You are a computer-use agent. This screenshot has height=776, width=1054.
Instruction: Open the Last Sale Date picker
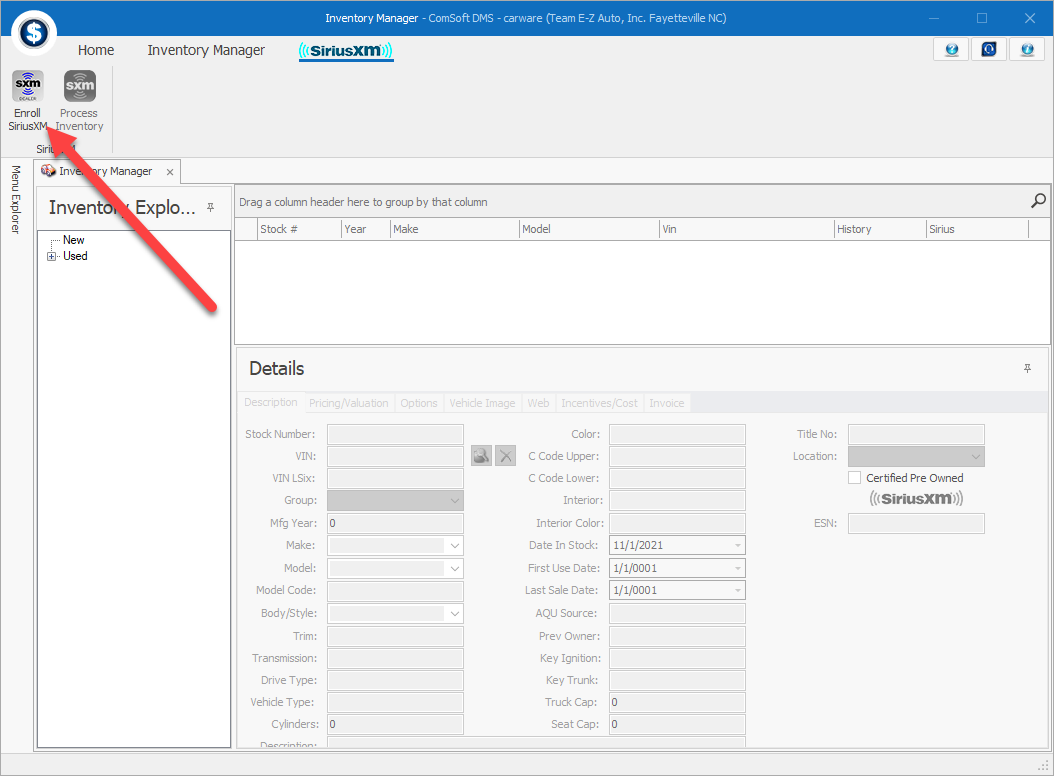pos(737,590)
